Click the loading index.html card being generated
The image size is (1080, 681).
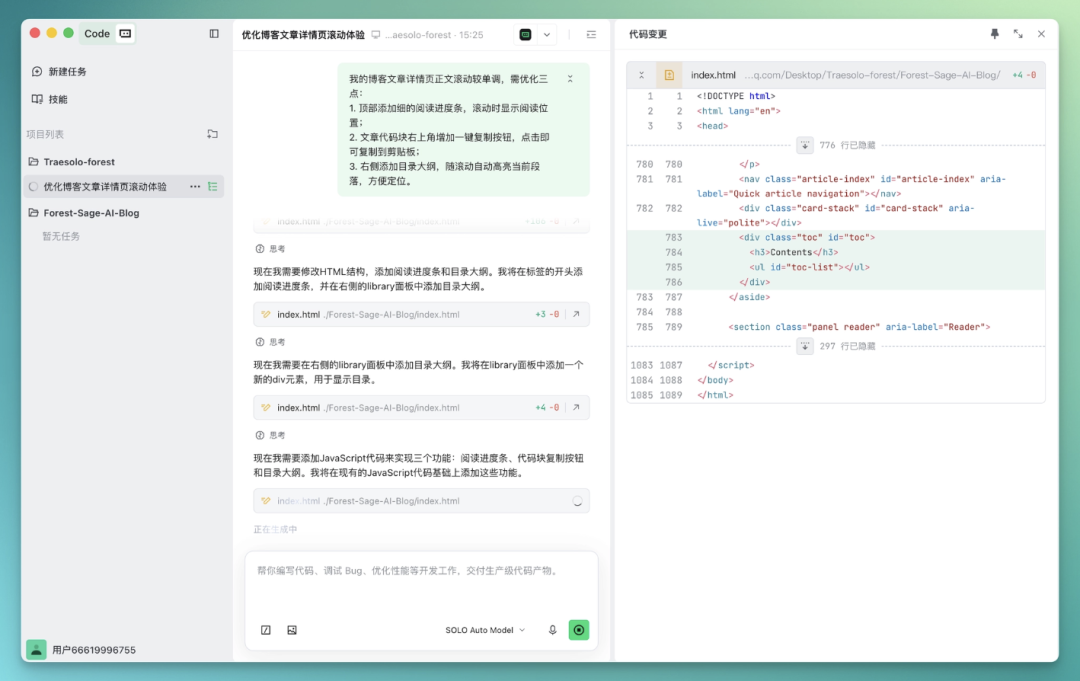[422, 501]
